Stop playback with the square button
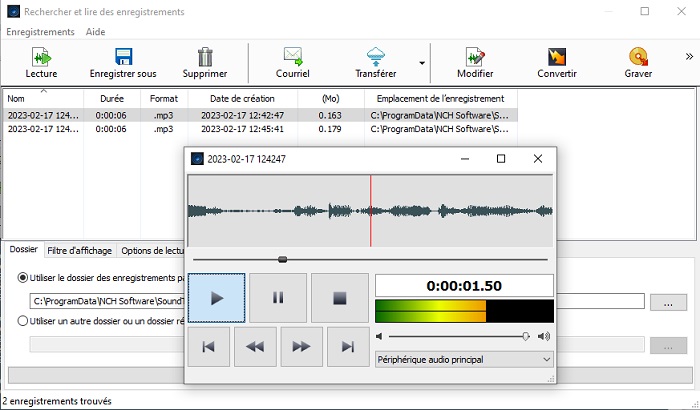 click(x=340, y=298)
